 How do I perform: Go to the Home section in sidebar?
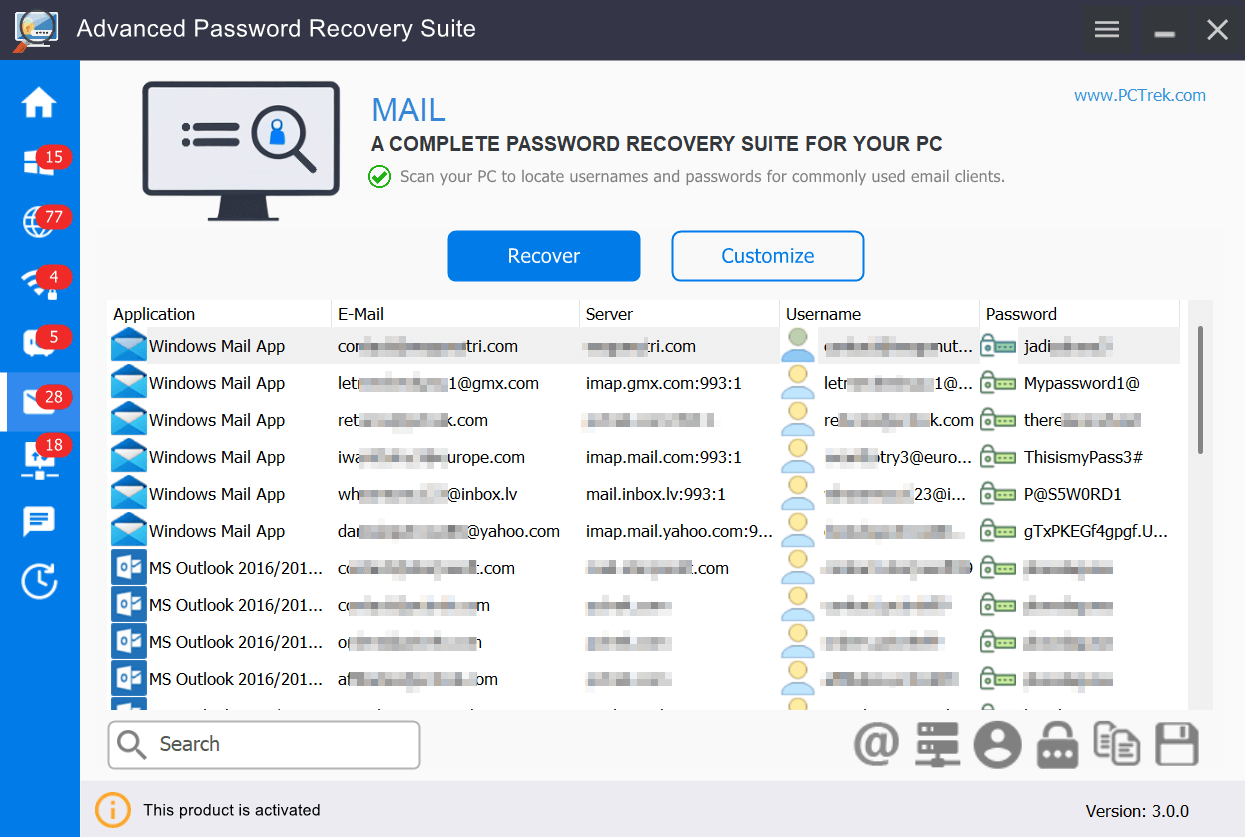[39, 102]
